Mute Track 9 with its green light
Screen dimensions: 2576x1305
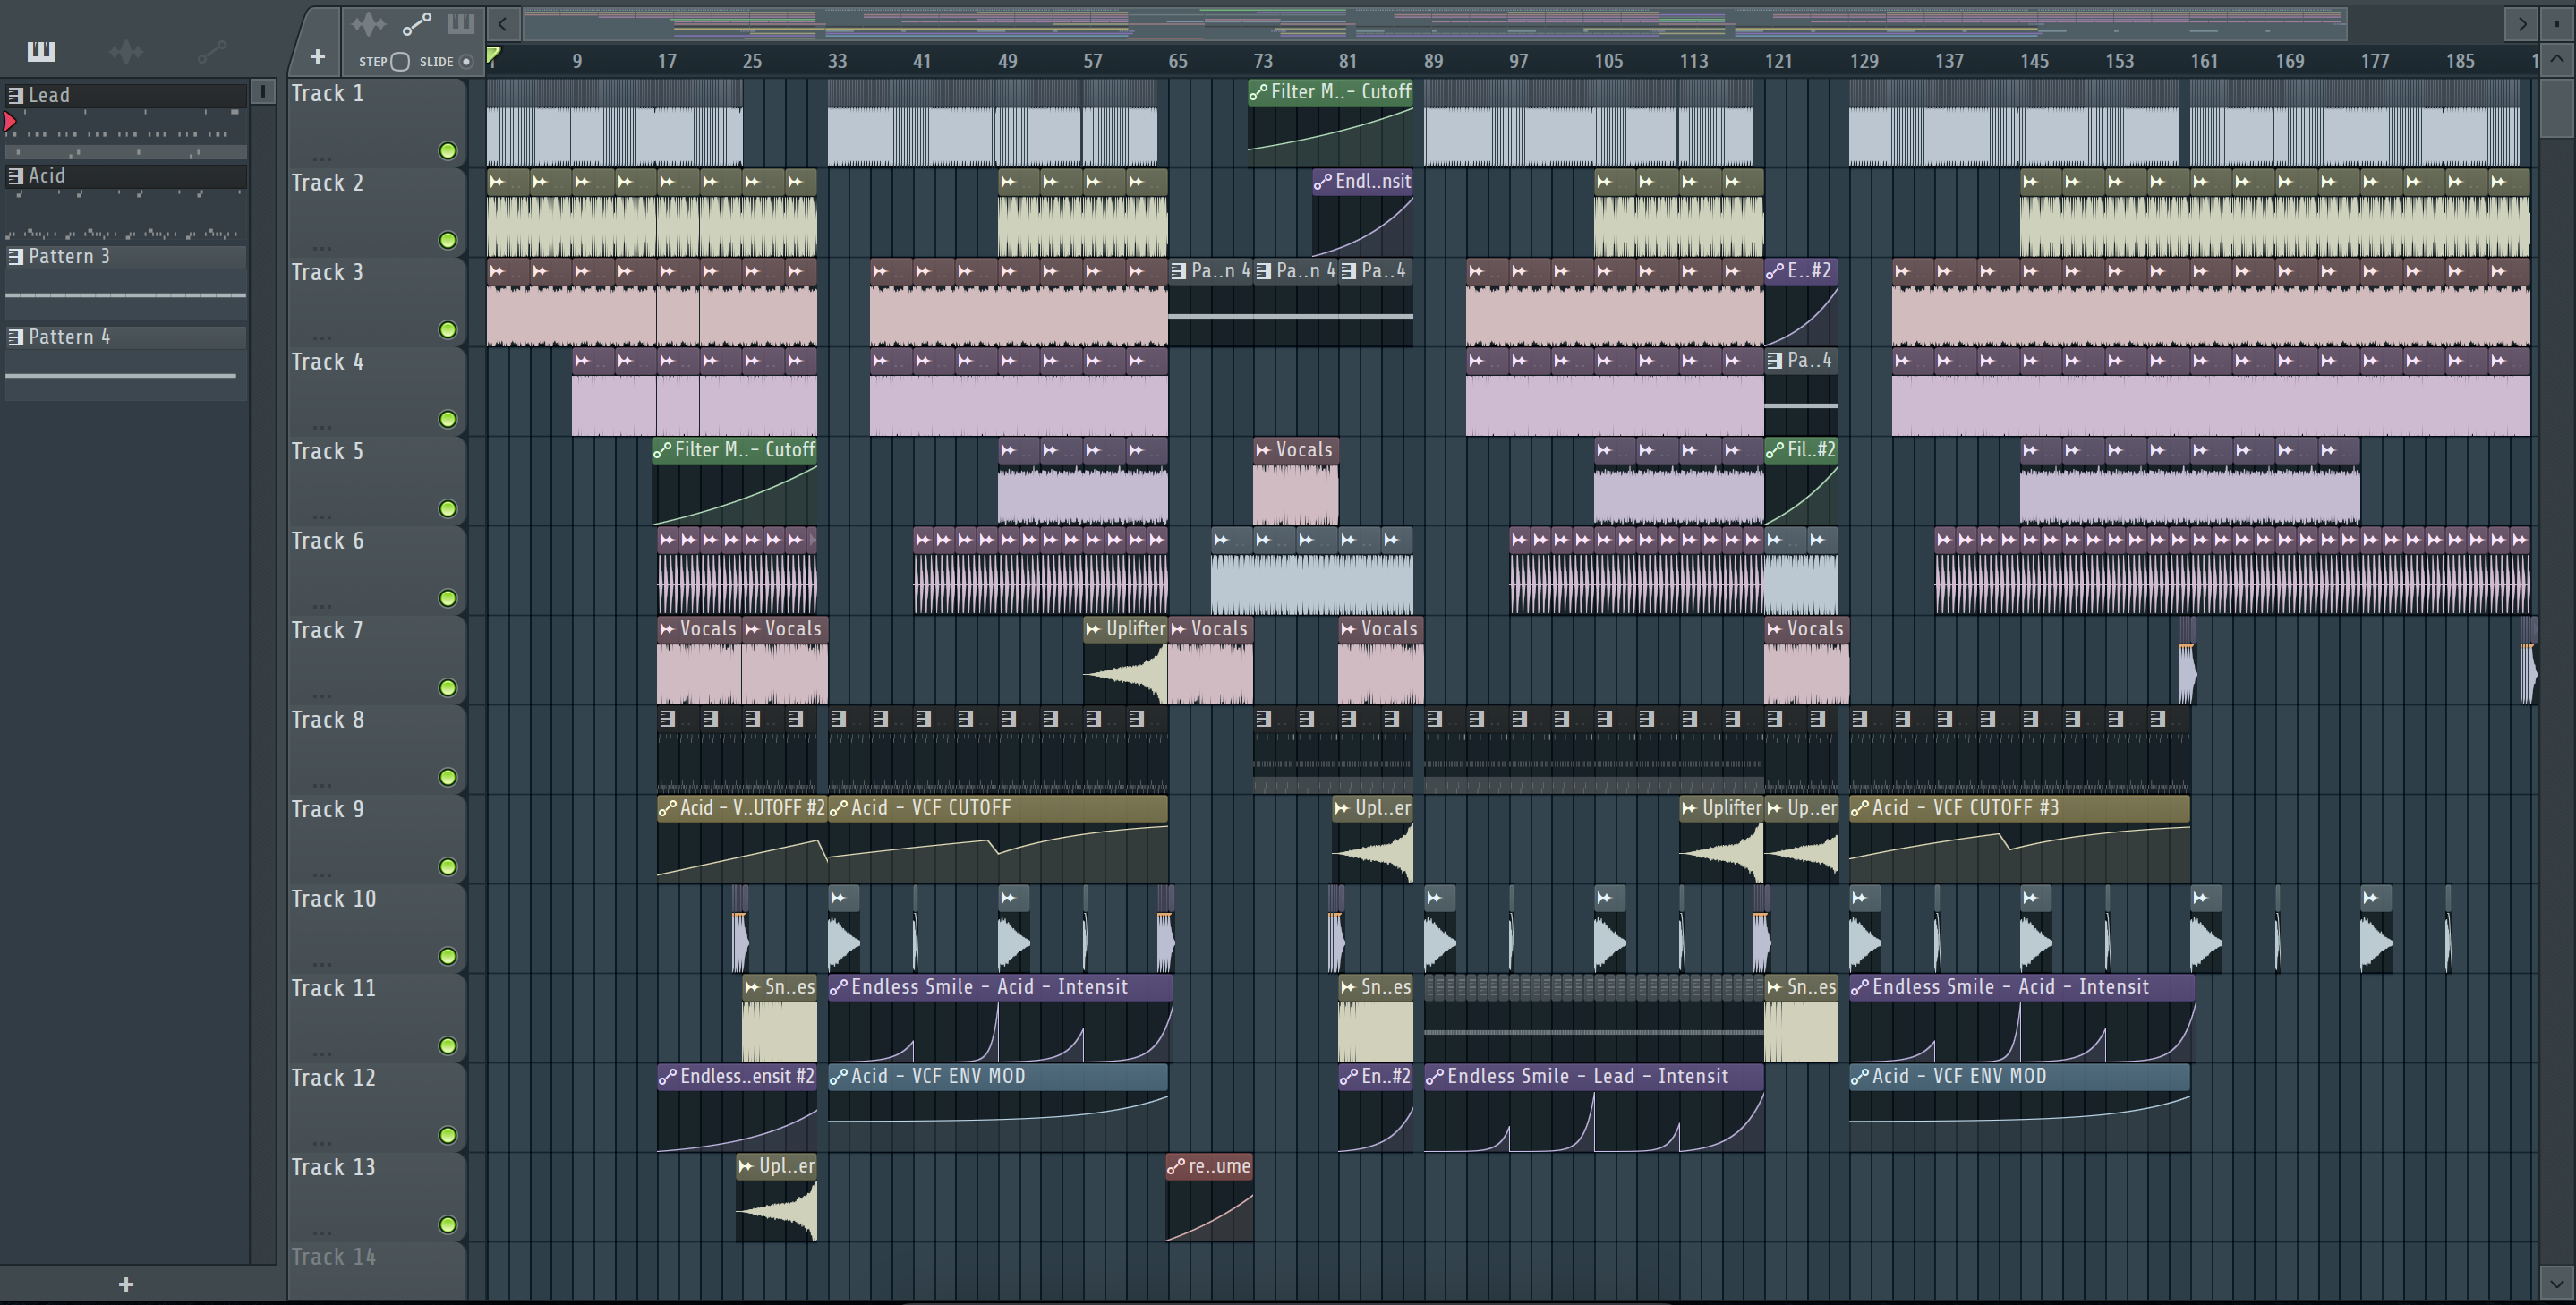(x=448, y=867)
